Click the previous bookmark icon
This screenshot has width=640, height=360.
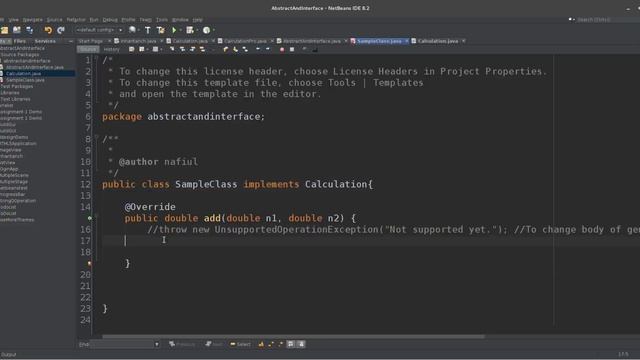(225, 49)
